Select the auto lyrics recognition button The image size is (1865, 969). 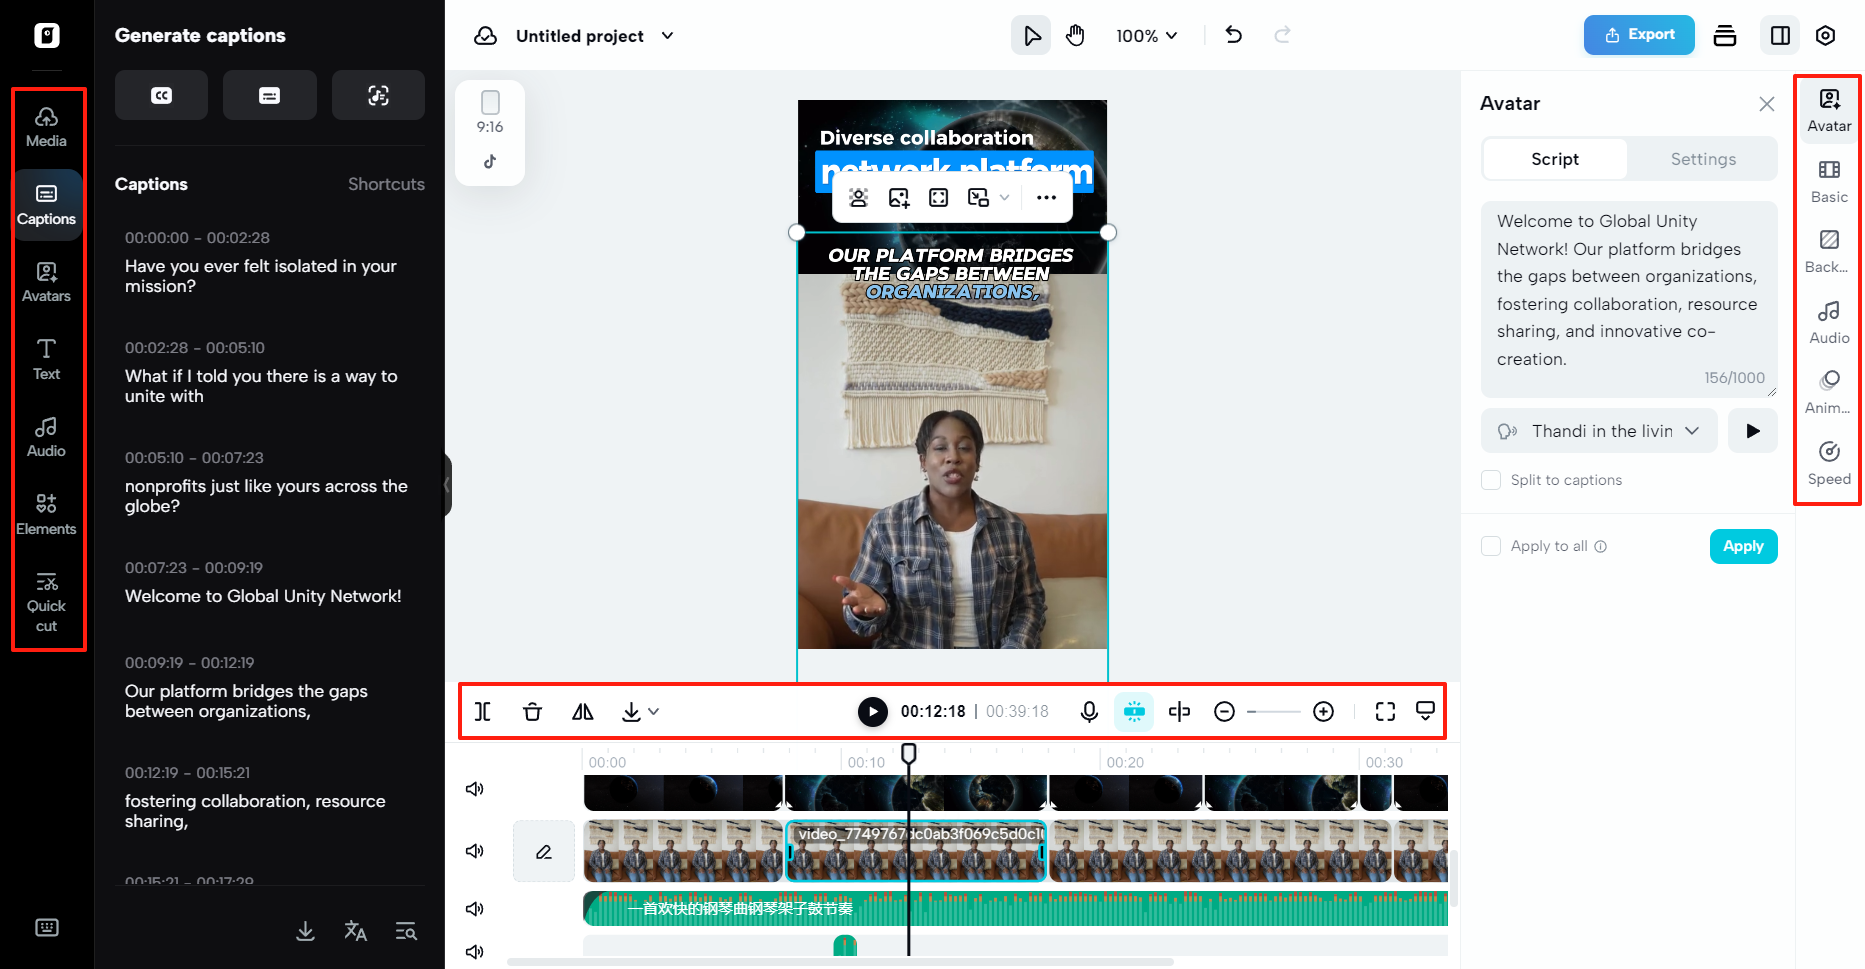click(x=378, y=95)
